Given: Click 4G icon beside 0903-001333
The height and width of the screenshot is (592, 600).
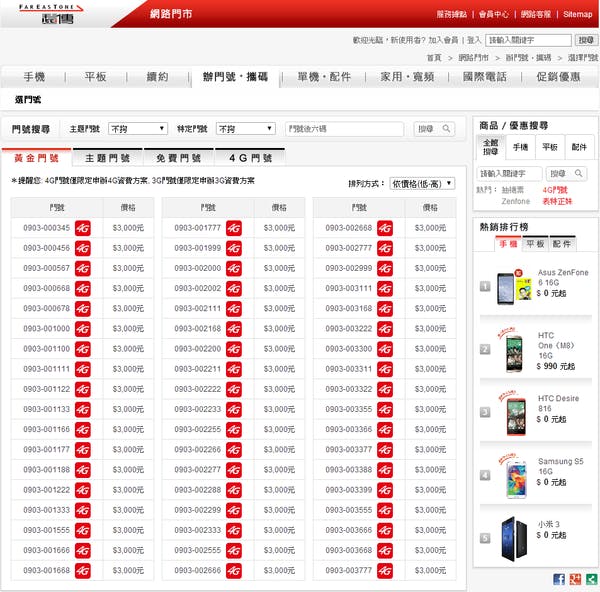Looking at the screenshot, I should (x=83, y=510).
